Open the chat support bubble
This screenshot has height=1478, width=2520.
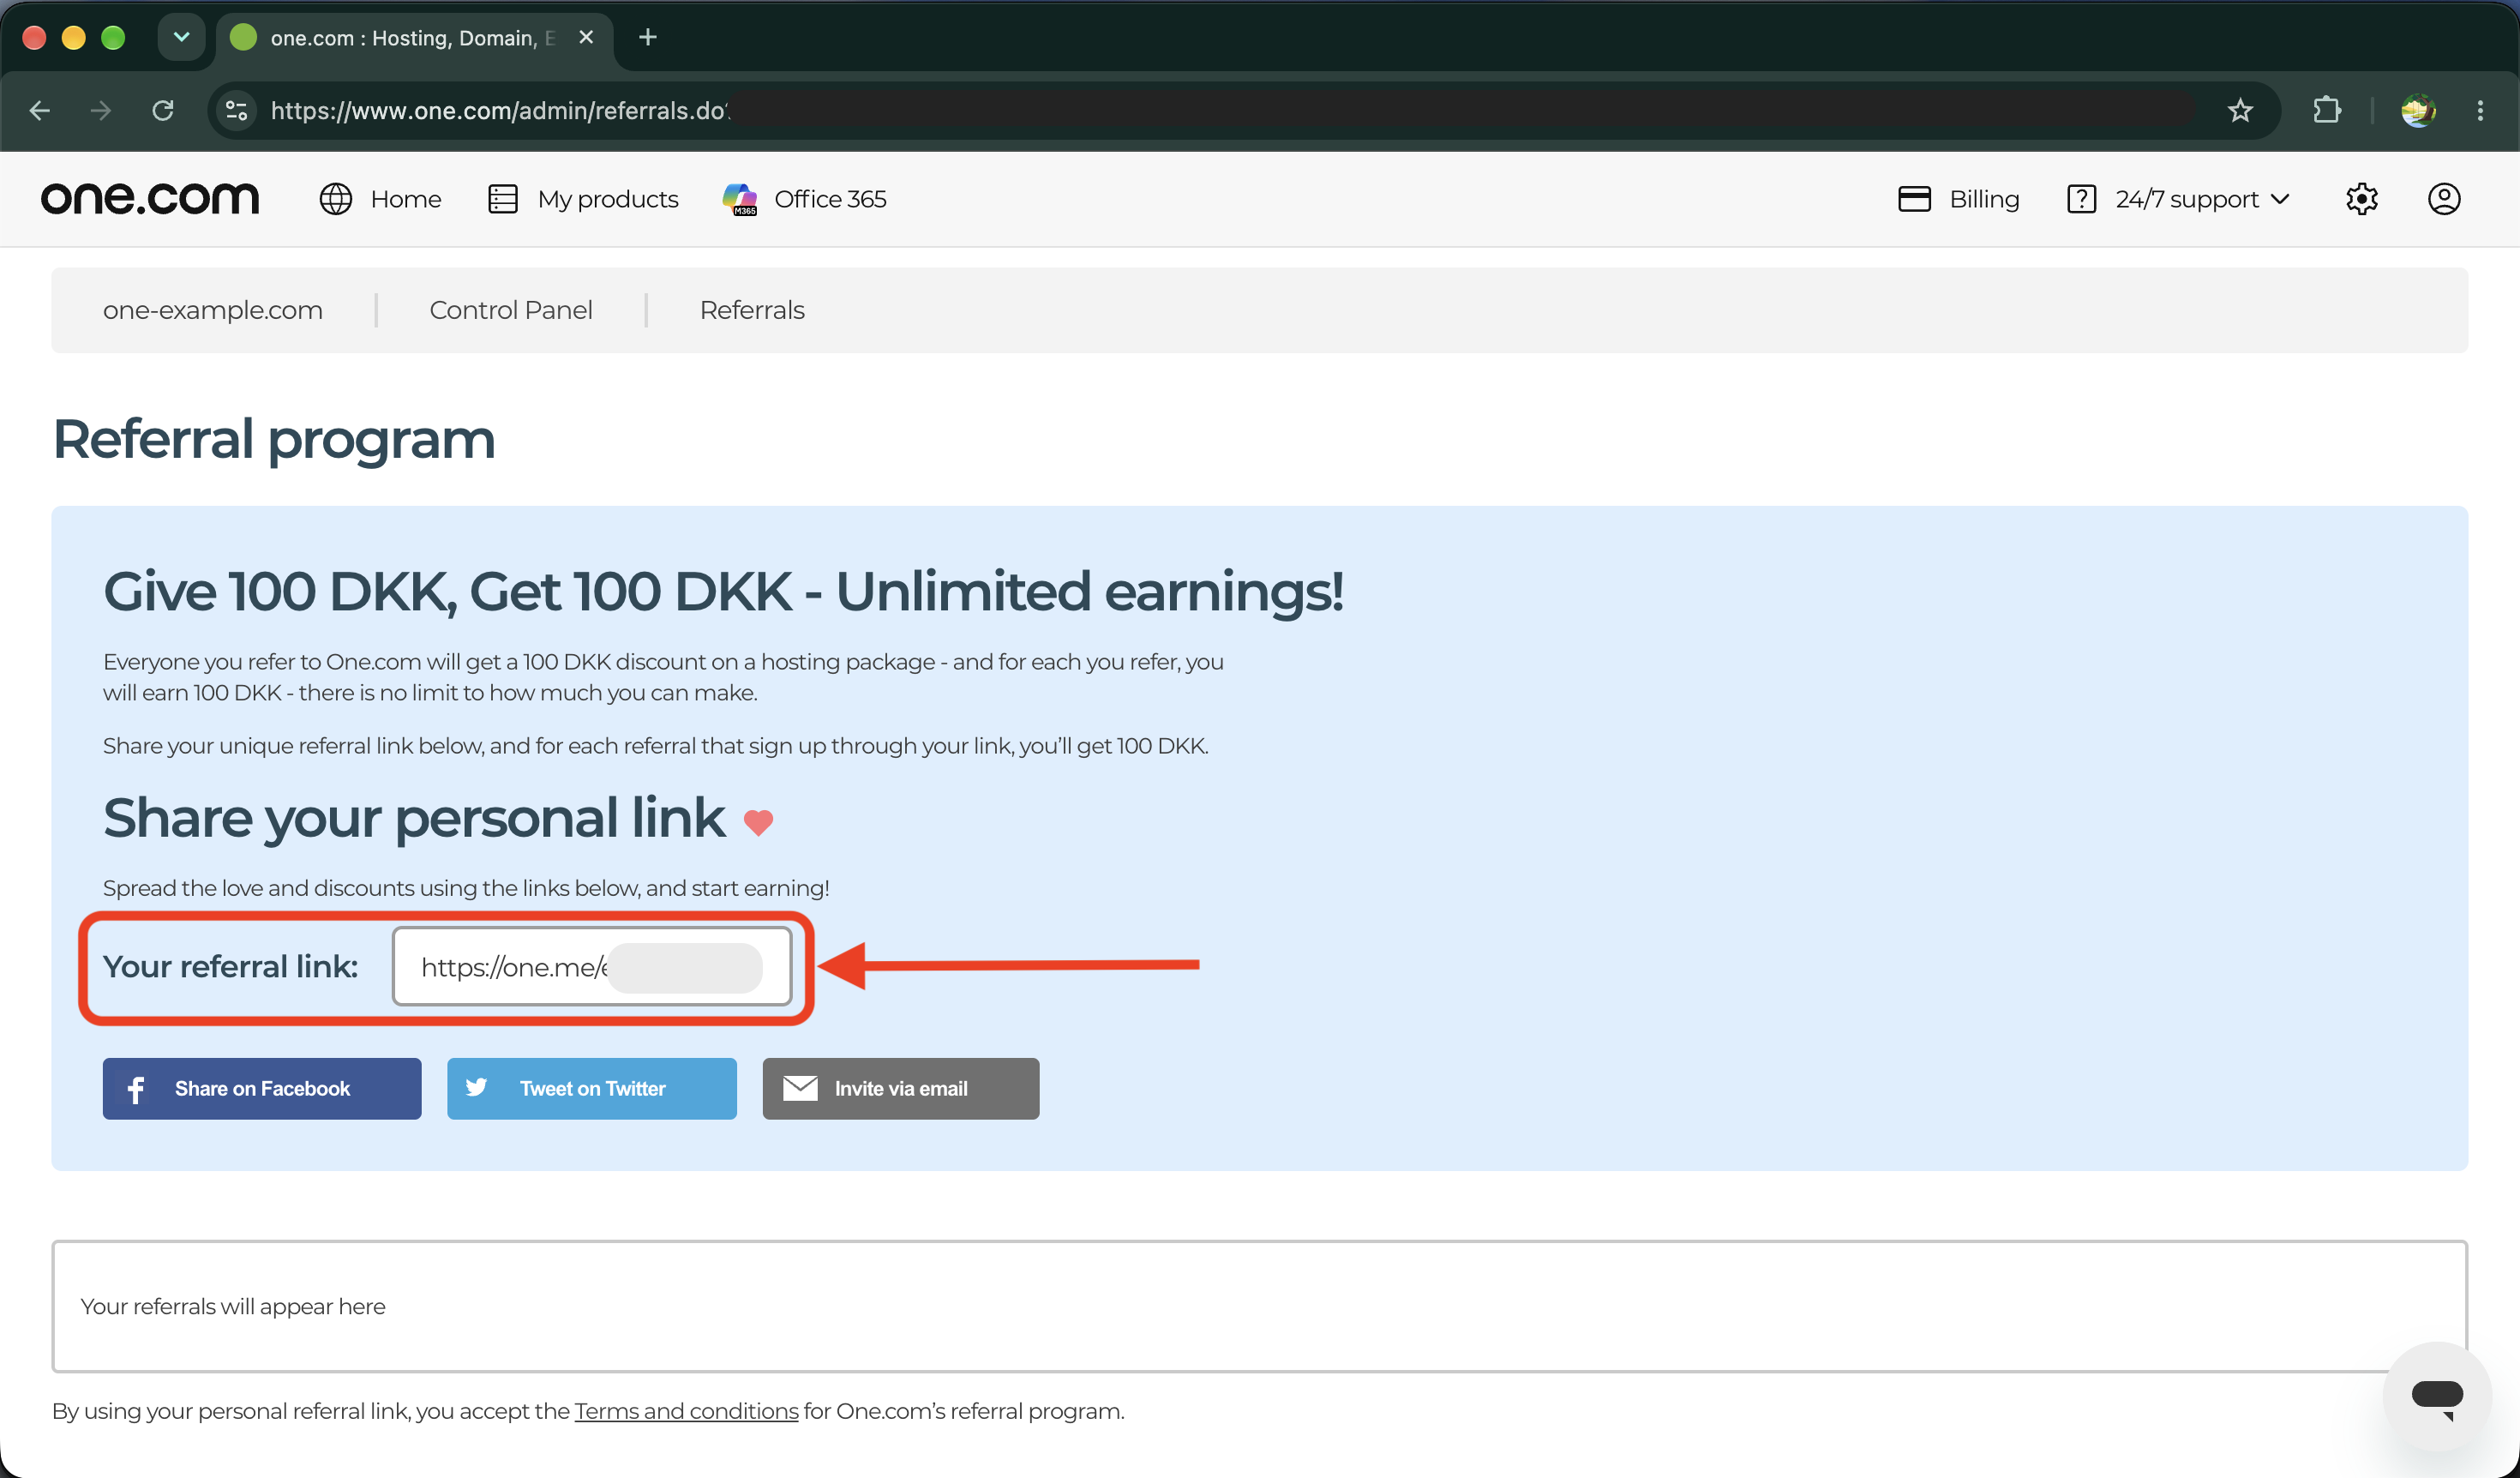click(x=2437, y=1396)
